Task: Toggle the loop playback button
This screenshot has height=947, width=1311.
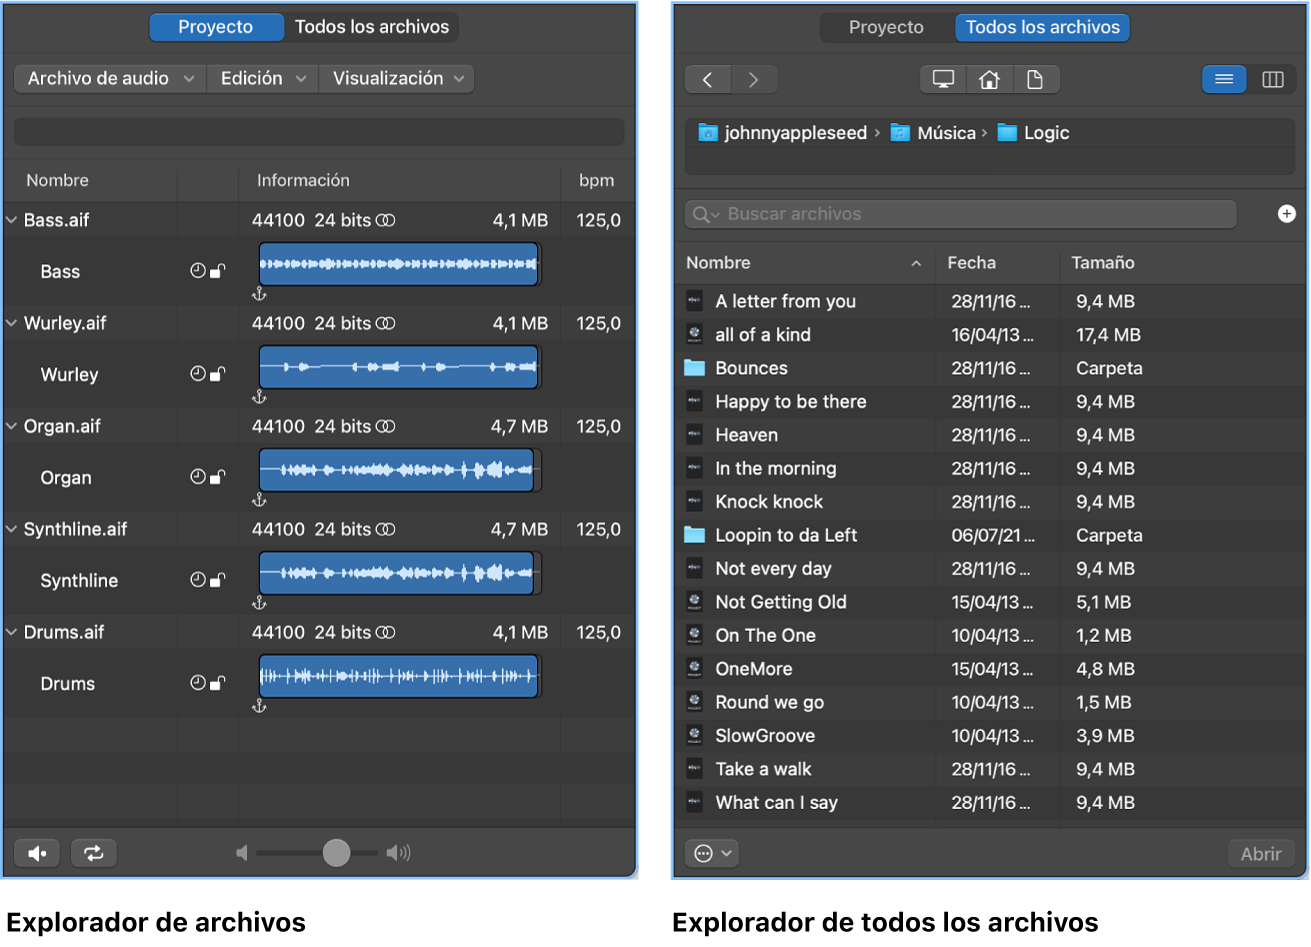Action: [93, 853]
